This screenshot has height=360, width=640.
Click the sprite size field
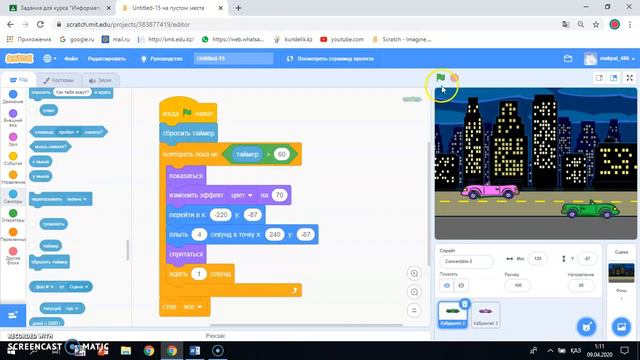518,285
